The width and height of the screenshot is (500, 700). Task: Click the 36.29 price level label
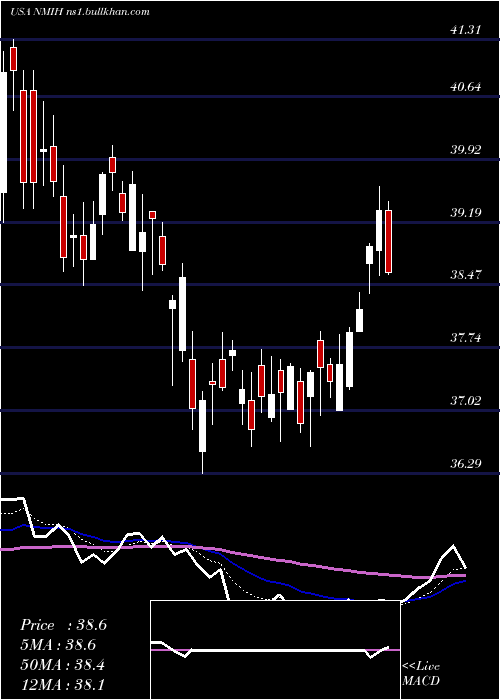[x=466, y=464]
